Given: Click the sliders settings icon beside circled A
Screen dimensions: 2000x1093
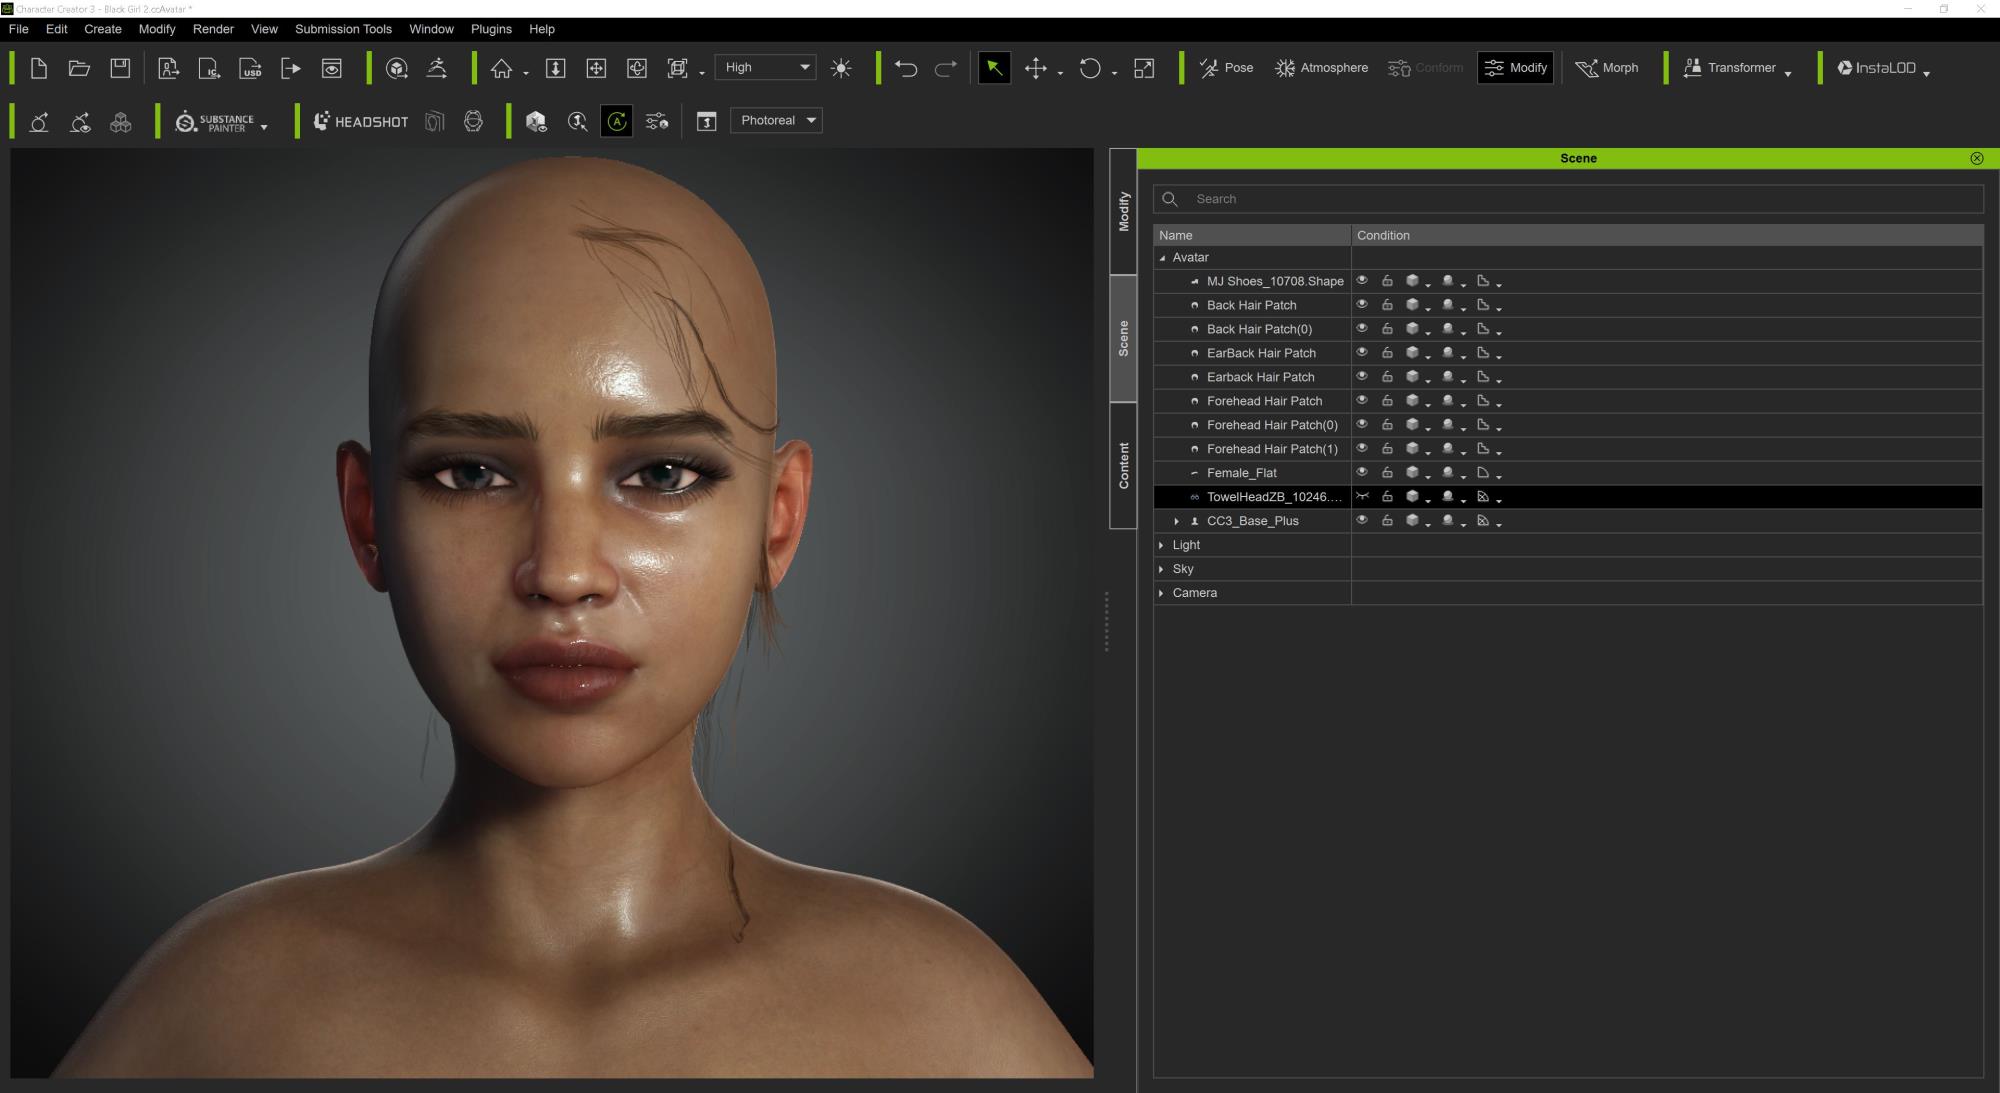Looking at the screenshot, I should point(657,121).
